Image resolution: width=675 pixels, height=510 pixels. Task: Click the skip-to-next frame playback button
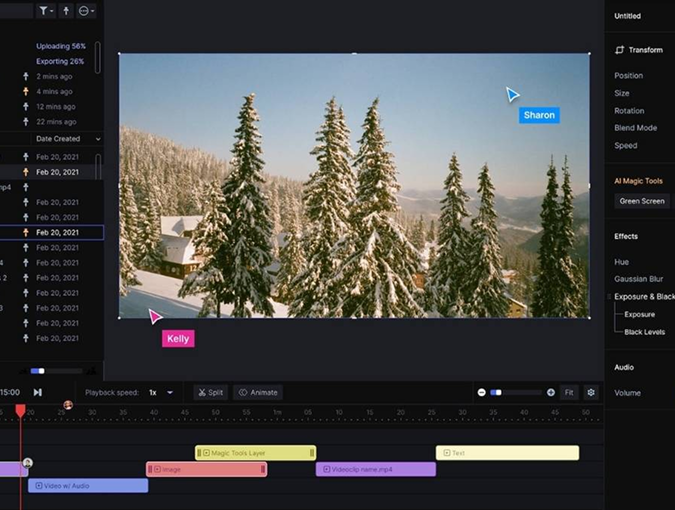coord(37,392)
